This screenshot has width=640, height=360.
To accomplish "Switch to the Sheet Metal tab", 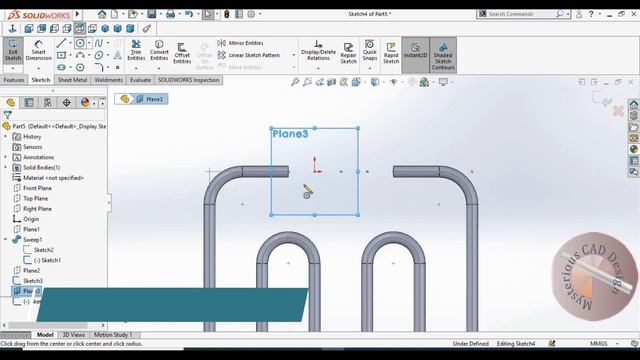I will click(72, 80).
